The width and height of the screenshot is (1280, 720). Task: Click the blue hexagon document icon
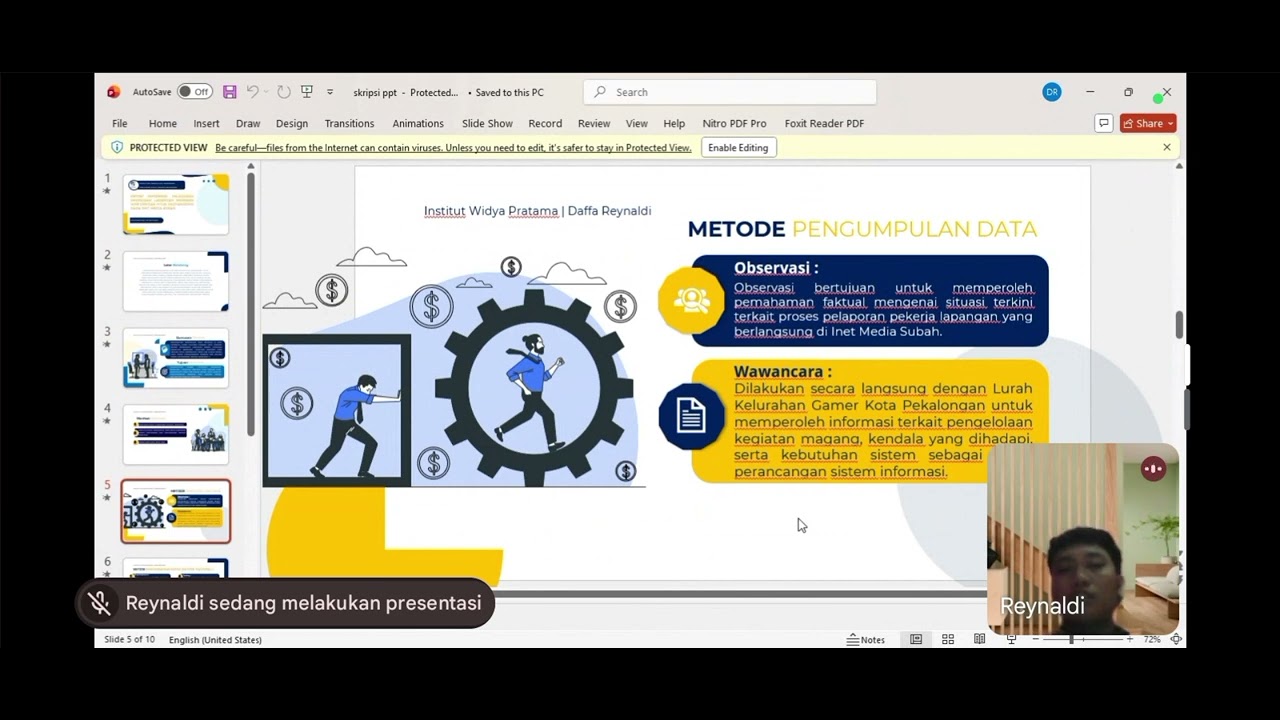[x=691, y=416]
